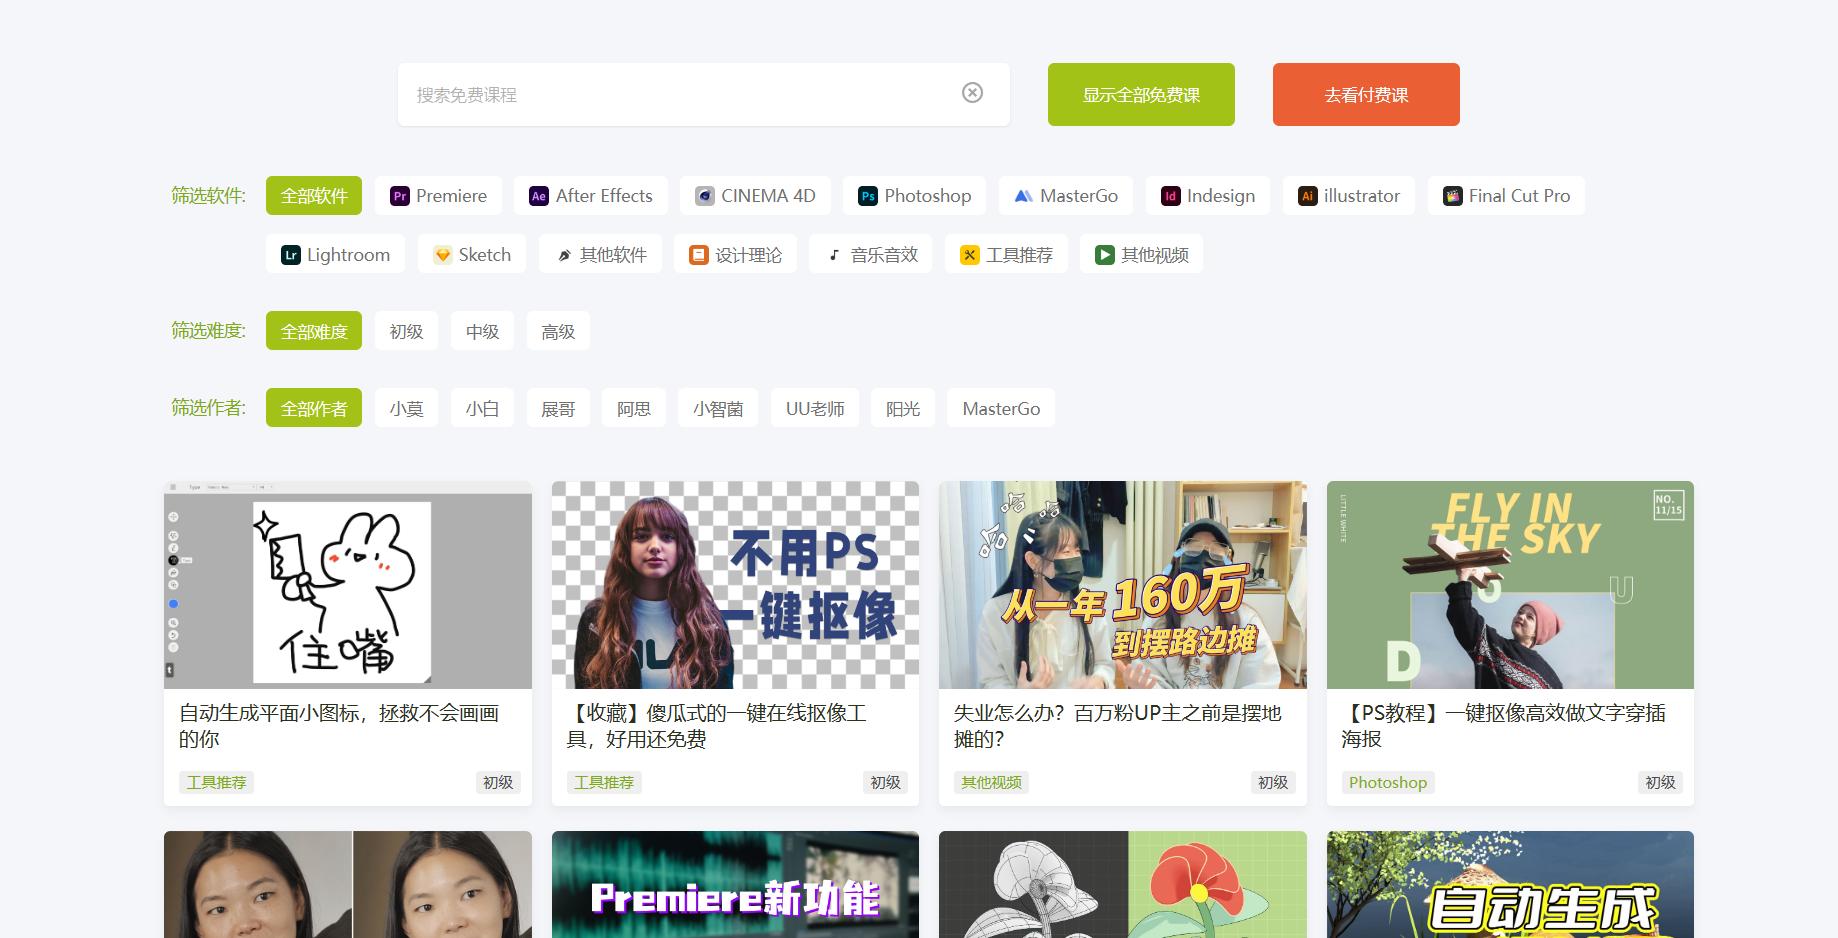
Task: Filter courses by Sketch
Action: (471, 253)
